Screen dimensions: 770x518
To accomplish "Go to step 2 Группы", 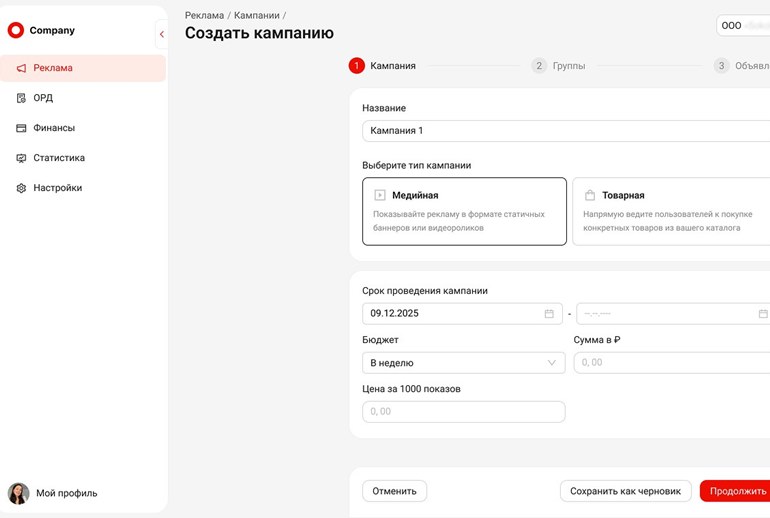I will [x=558, y=66].
